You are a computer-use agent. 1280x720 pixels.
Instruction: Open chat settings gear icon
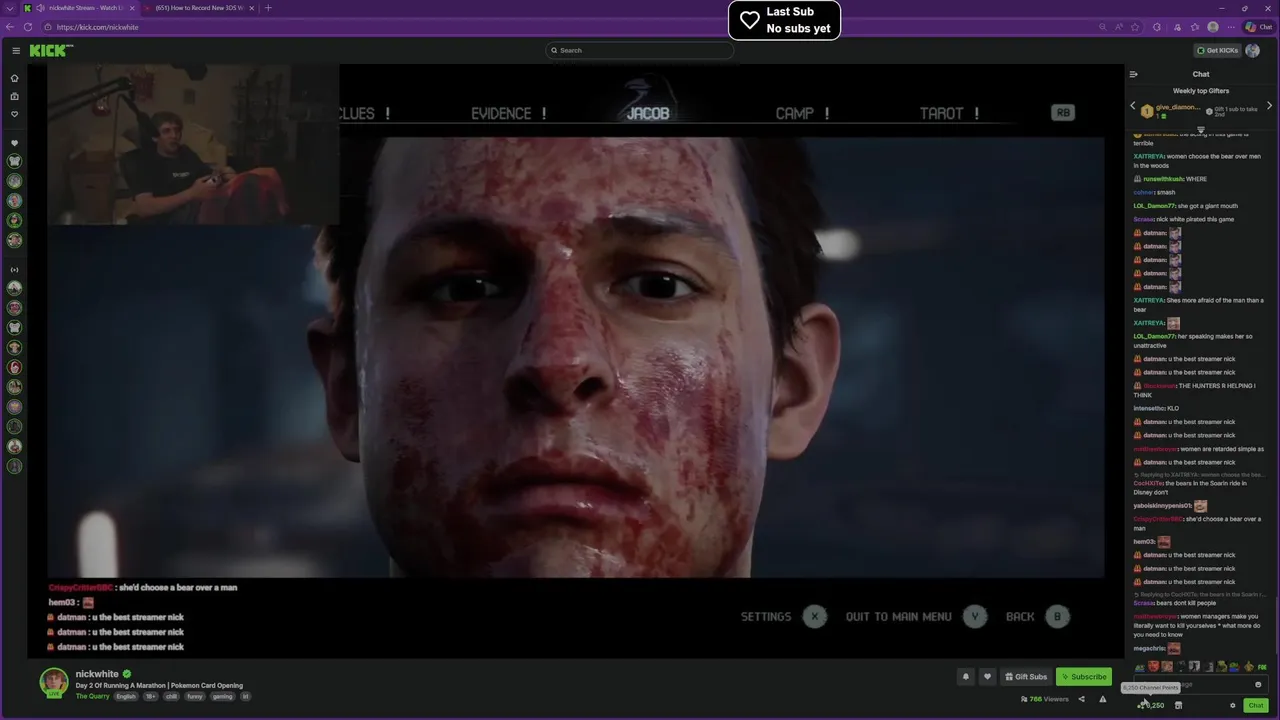(x=1232, y=705)
